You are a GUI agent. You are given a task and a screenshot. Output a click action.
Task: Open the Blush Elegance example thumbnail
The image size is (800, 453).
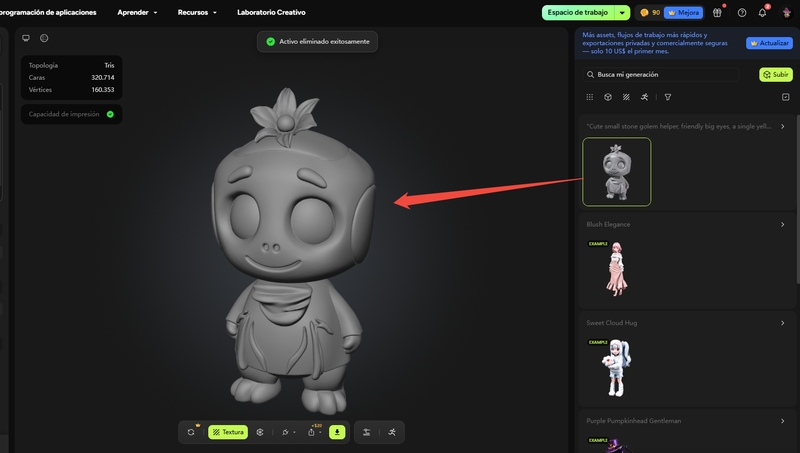(617, 268)
